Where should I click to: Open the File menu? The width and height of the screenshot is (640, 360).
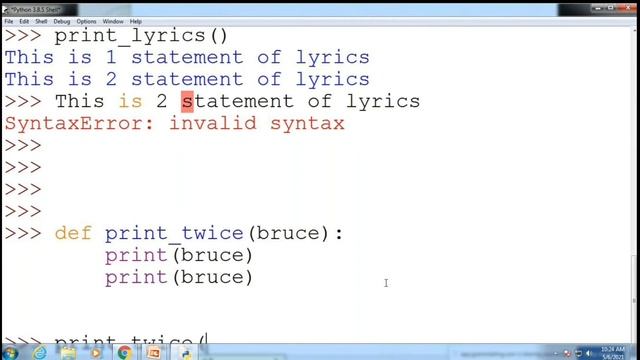[9, 21]
